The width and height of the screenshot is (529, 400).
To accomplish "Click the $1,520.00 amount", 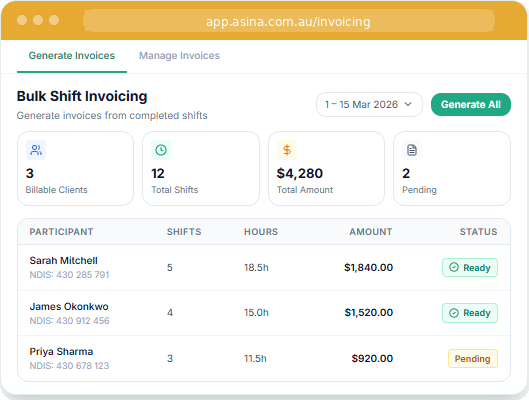I will click(x=368, y=313).
